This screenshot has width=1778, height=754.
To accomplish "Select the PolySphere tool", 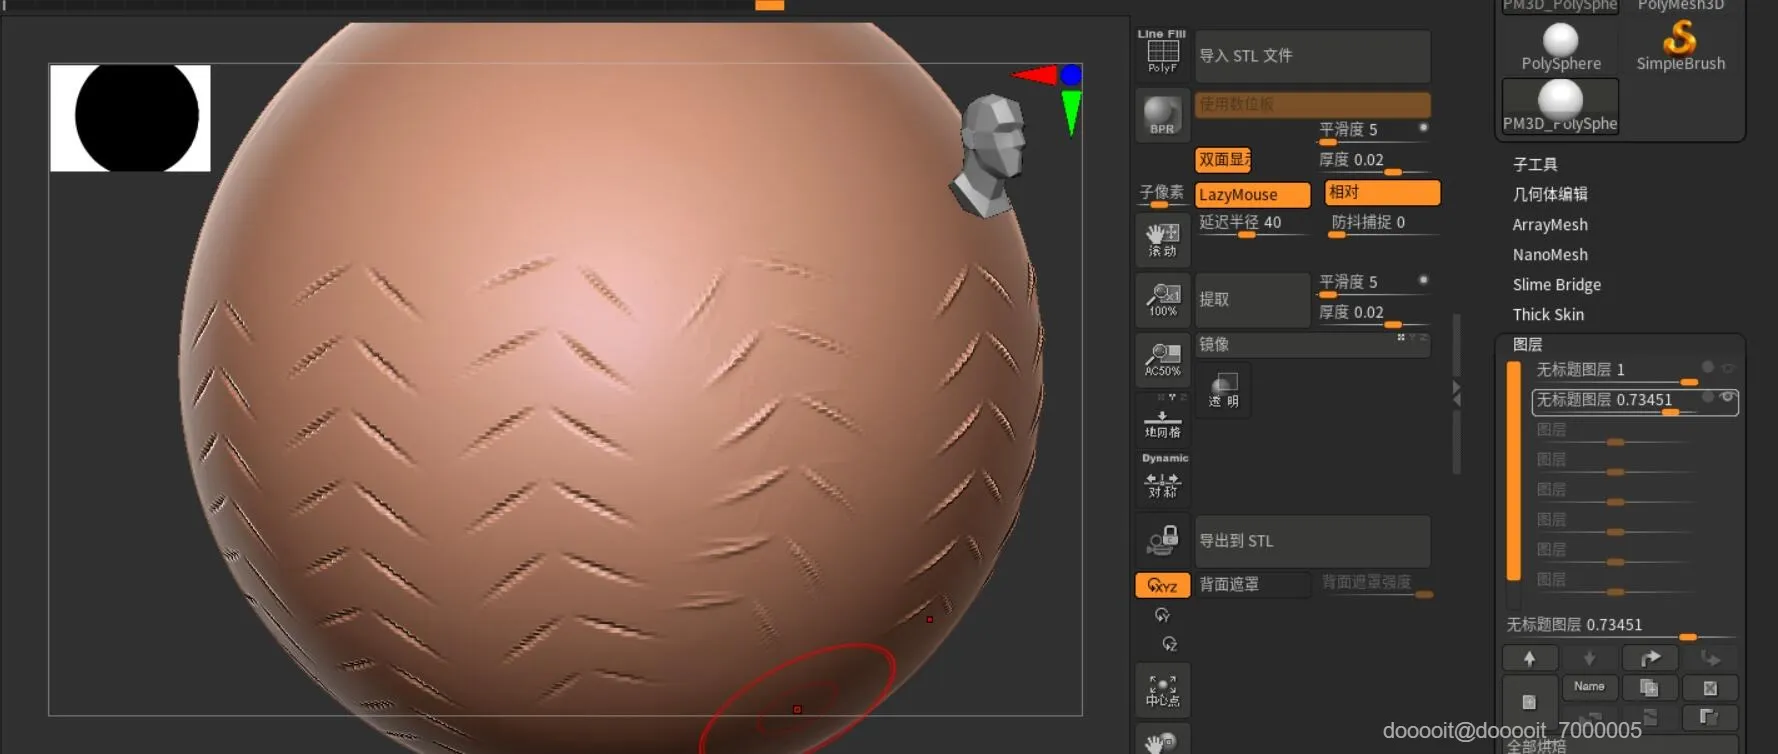I will click(x=1560, y=47).
